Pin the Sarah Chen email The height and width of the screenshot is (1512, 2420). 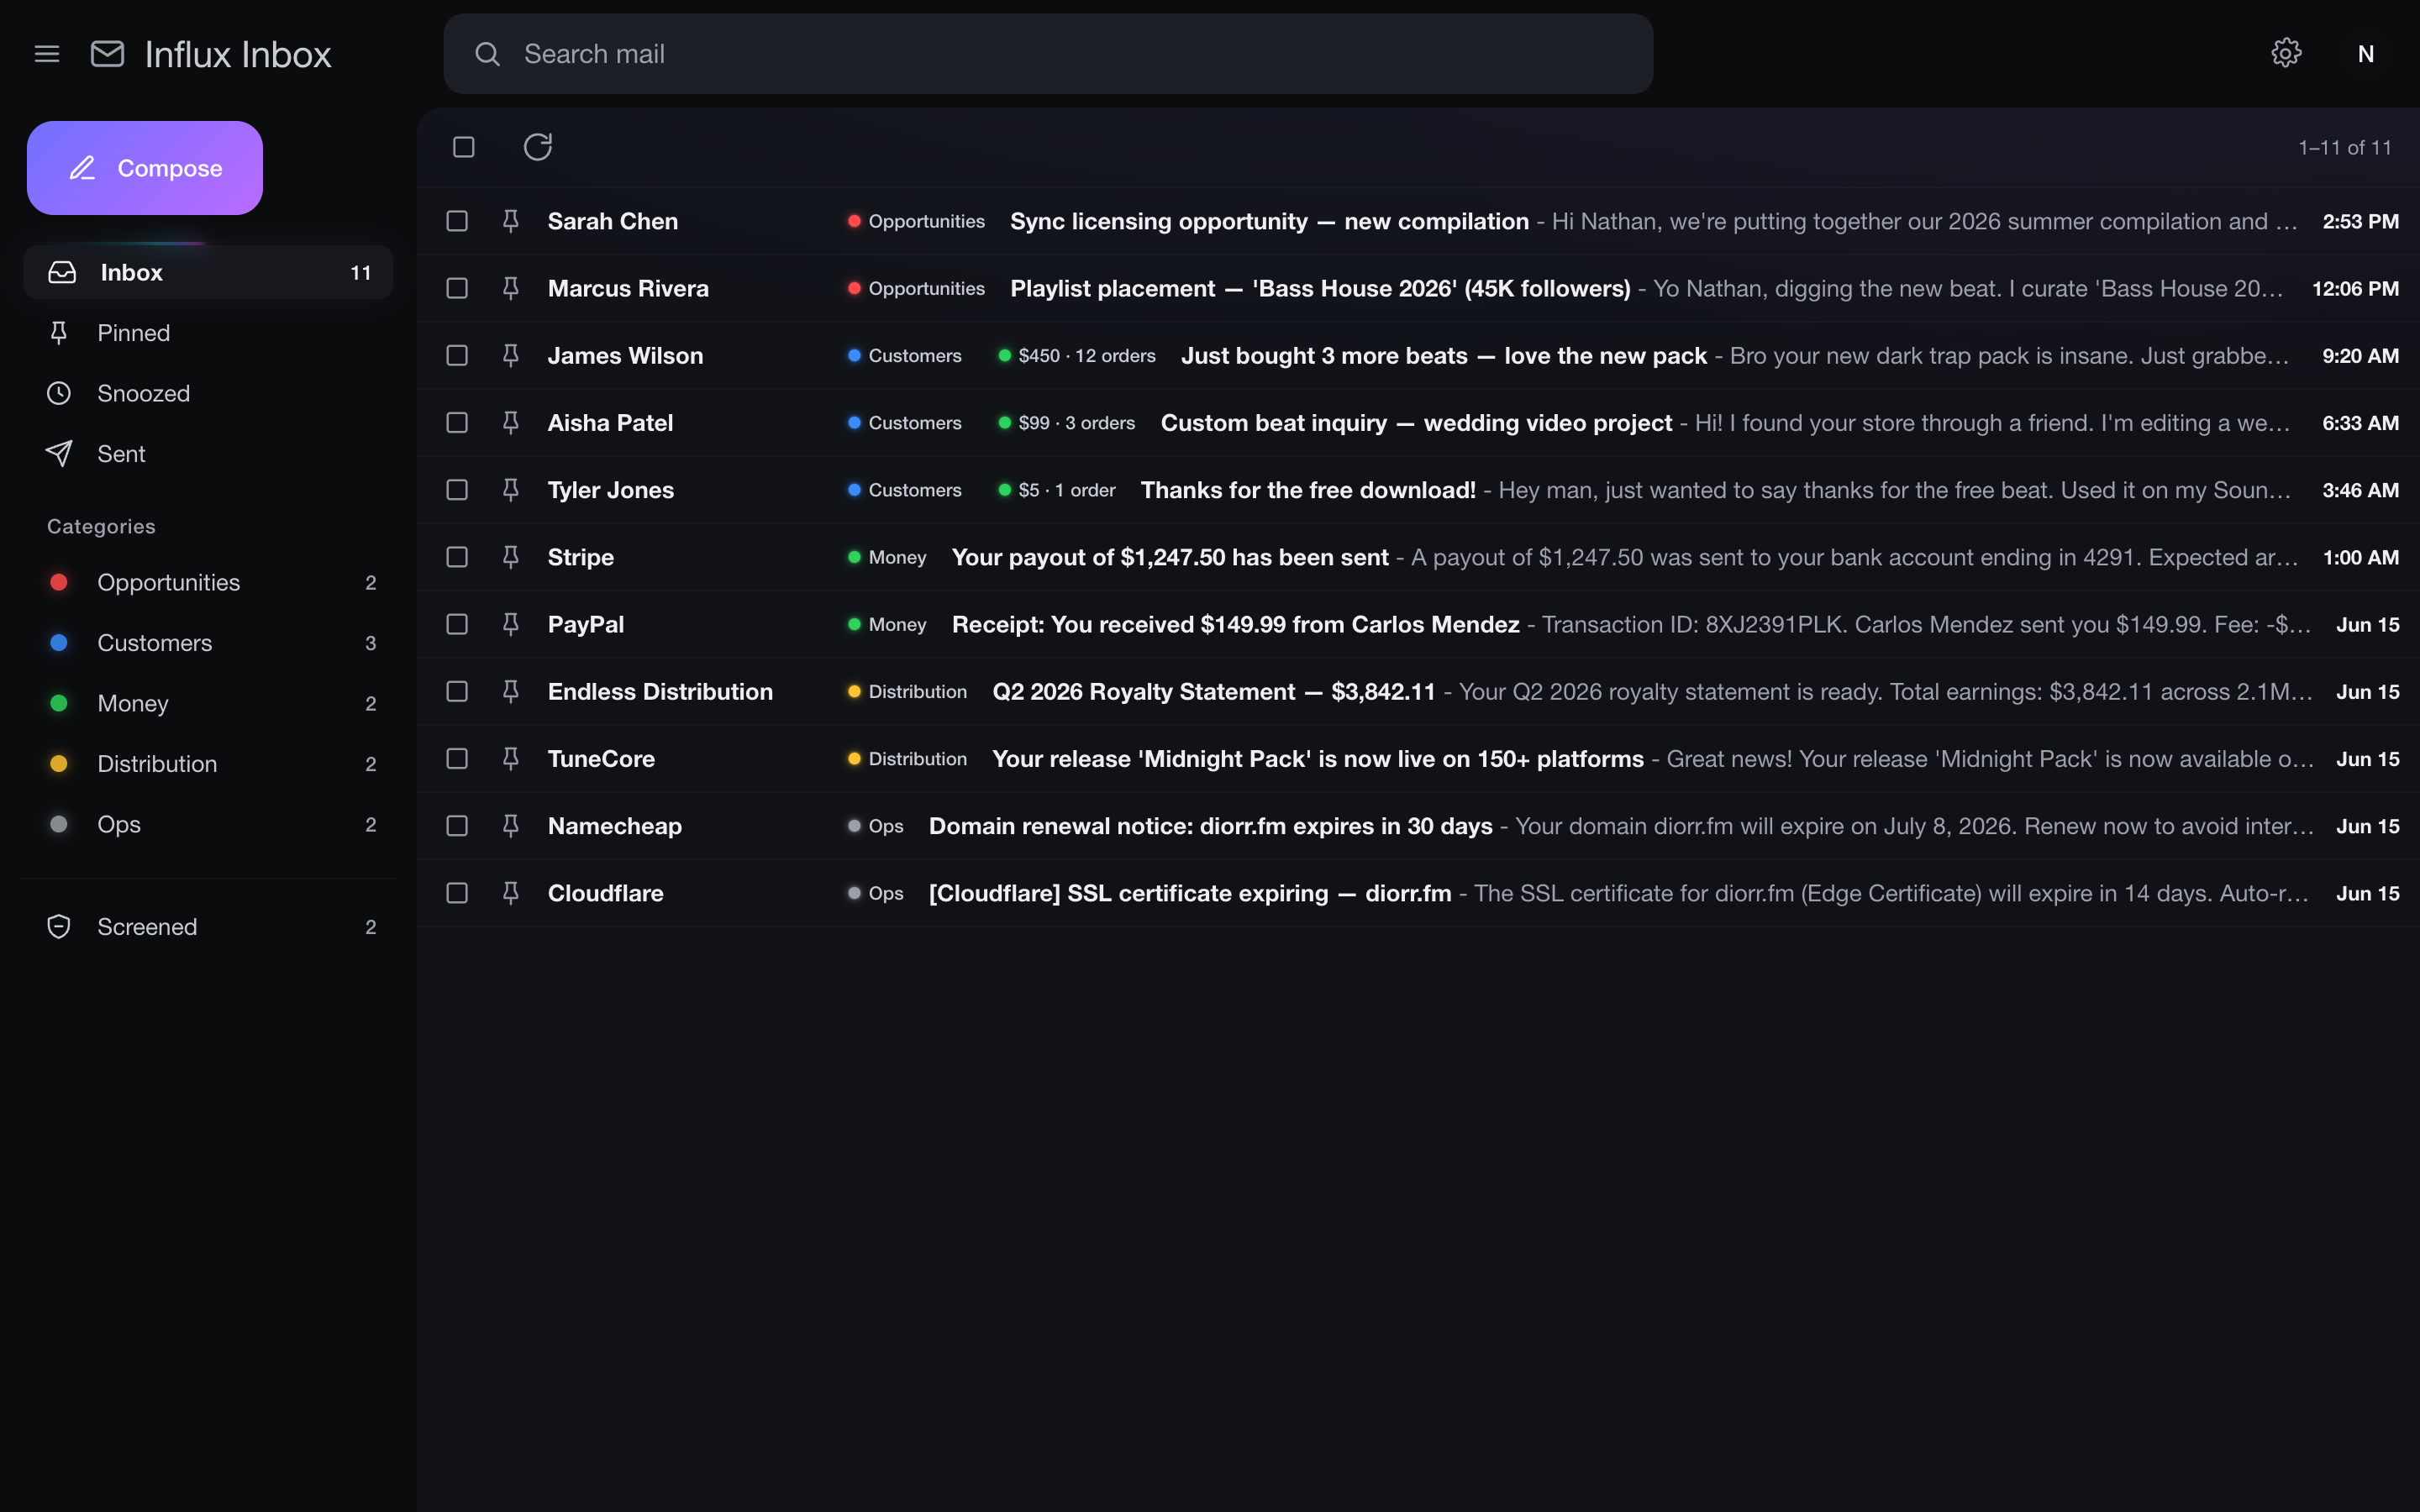point(511,221)
